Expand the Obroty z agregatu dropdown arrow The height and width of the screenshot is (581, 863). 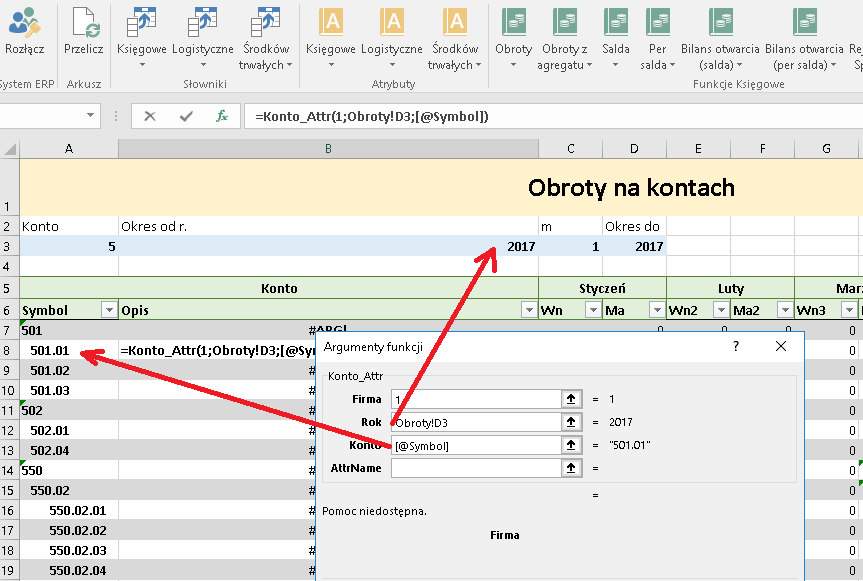point(589,65)
